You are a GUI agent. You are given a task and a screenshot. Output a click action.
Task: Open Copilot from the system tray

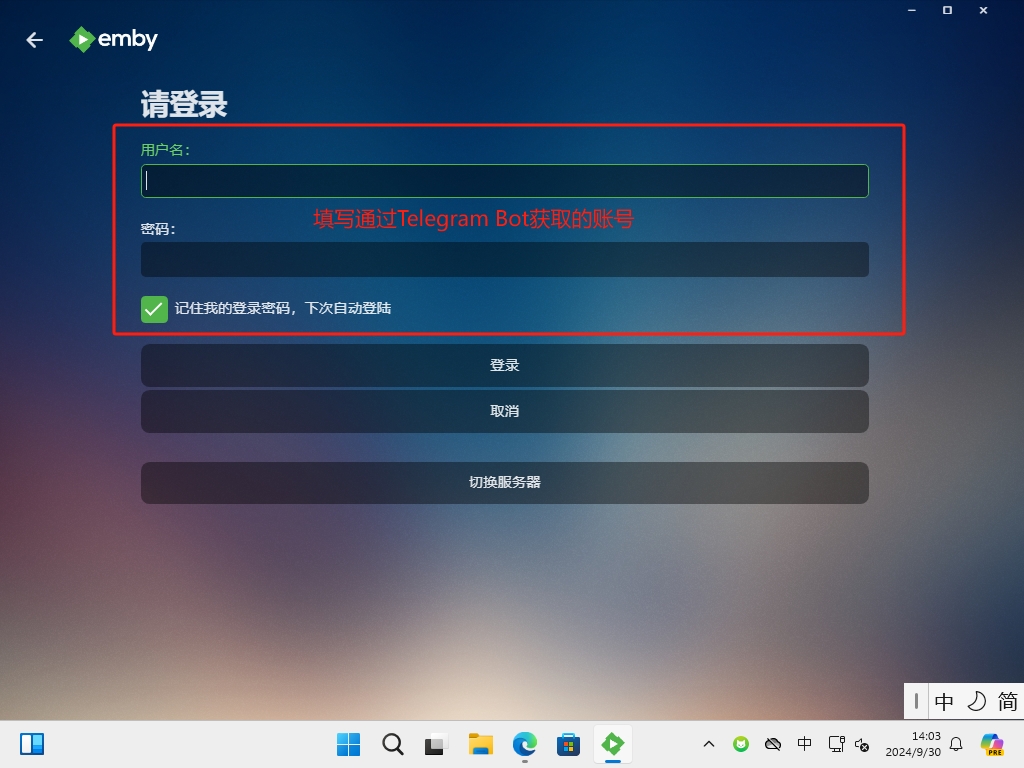(992, 744)
